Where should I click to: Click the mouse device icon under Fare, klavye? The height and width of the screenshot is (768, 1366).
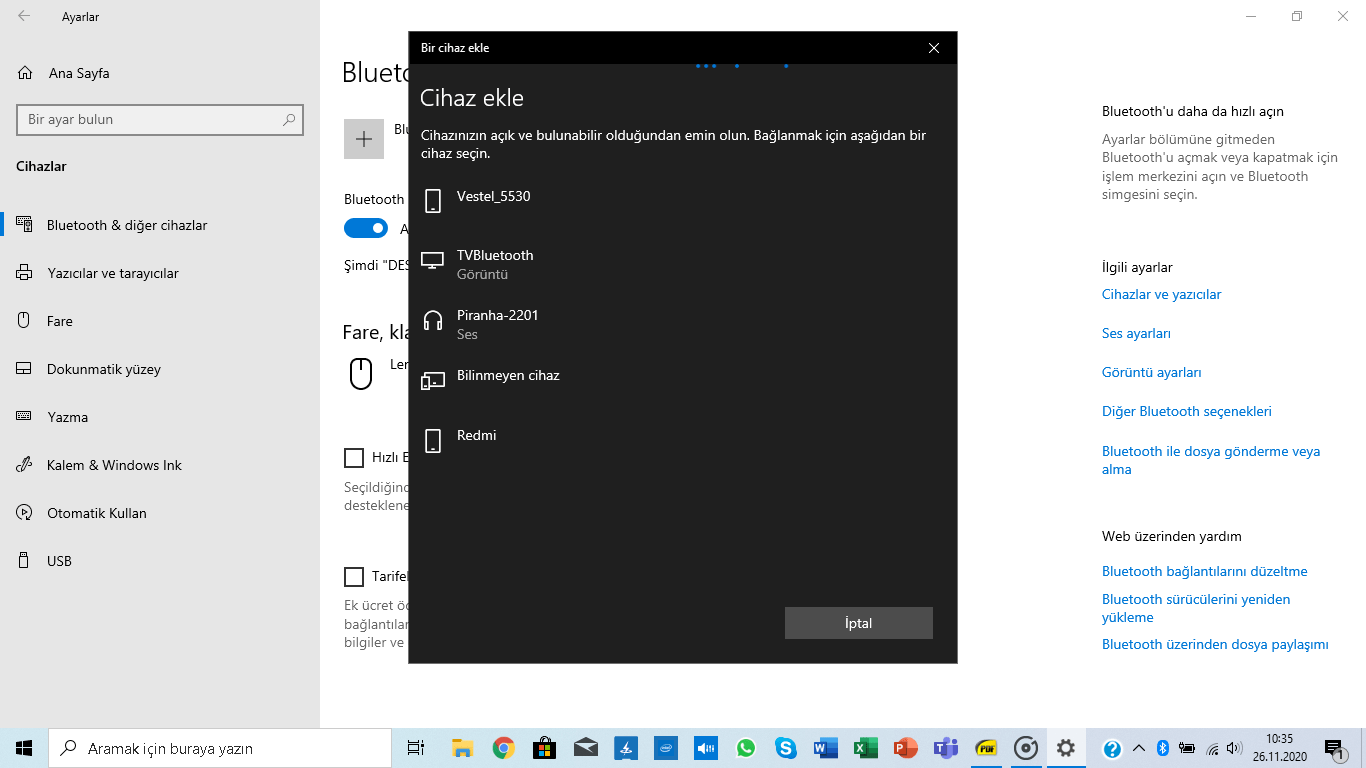point(361,373)
